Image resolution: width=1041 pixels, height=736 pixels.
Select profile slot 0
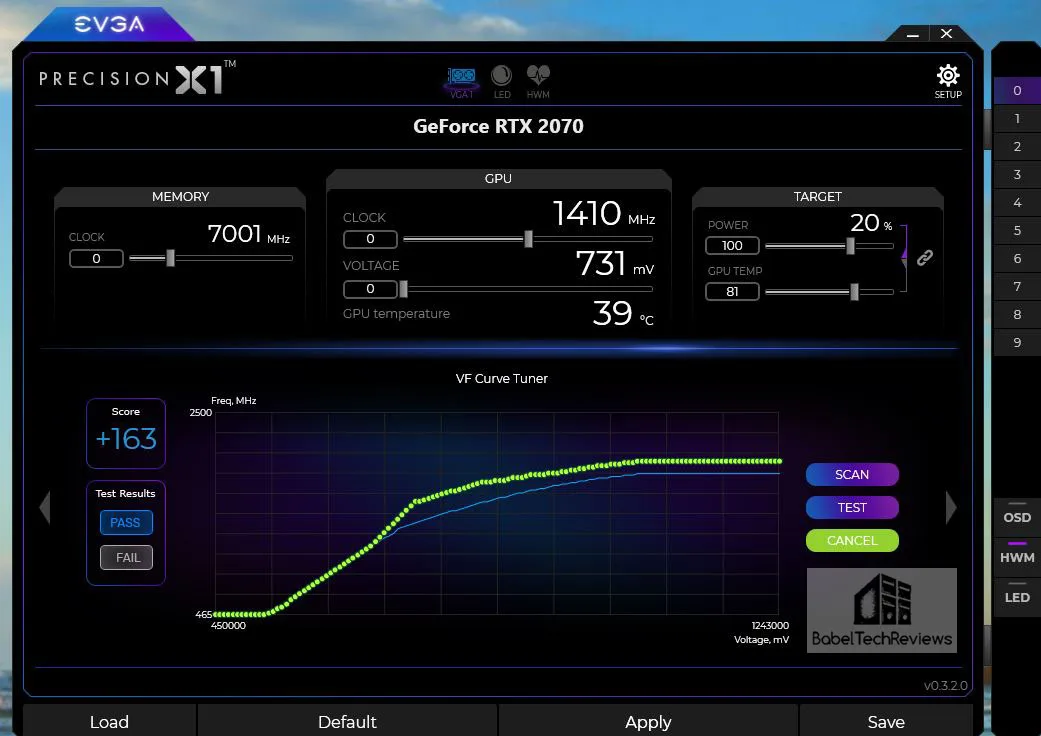1016,91
